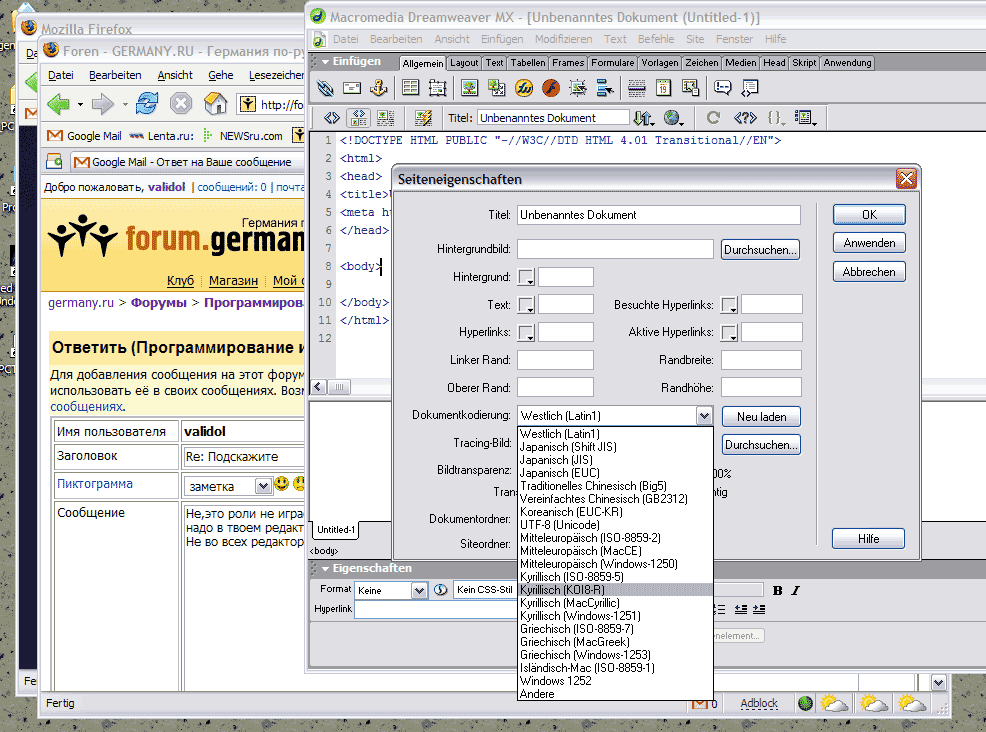Click the Linker Rand input field

[x=555, y=360]
